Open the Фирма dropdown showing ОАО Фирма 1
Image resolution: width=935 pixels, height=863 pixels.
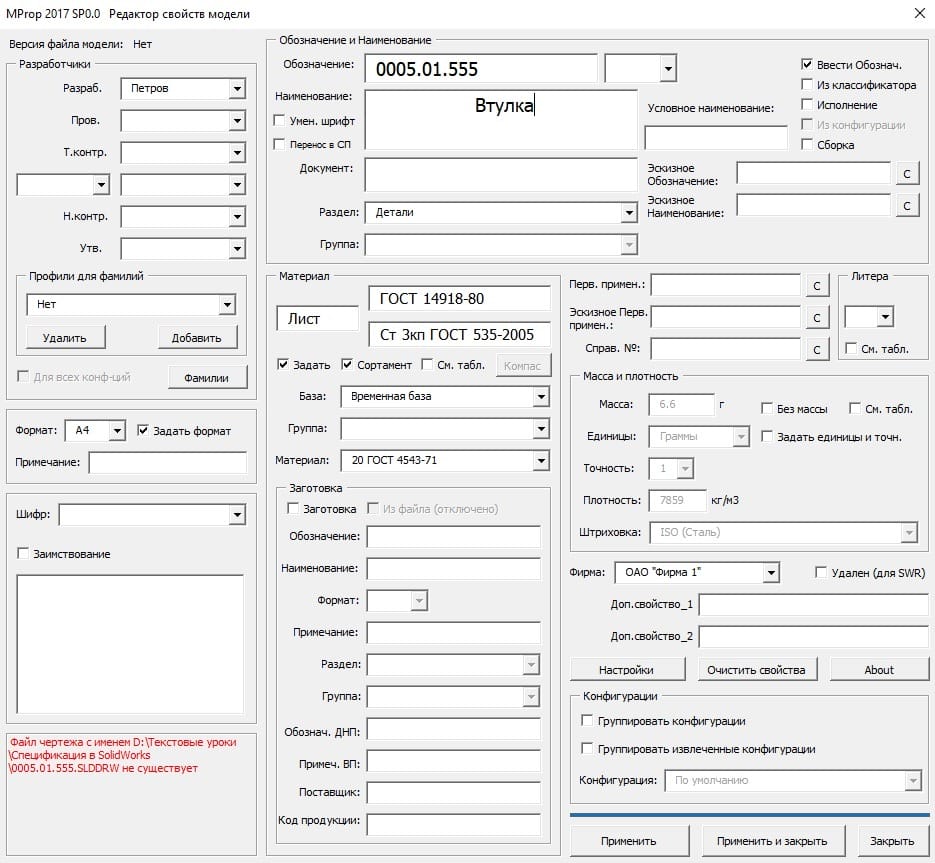pyautogui.click(x=771, y=573)
